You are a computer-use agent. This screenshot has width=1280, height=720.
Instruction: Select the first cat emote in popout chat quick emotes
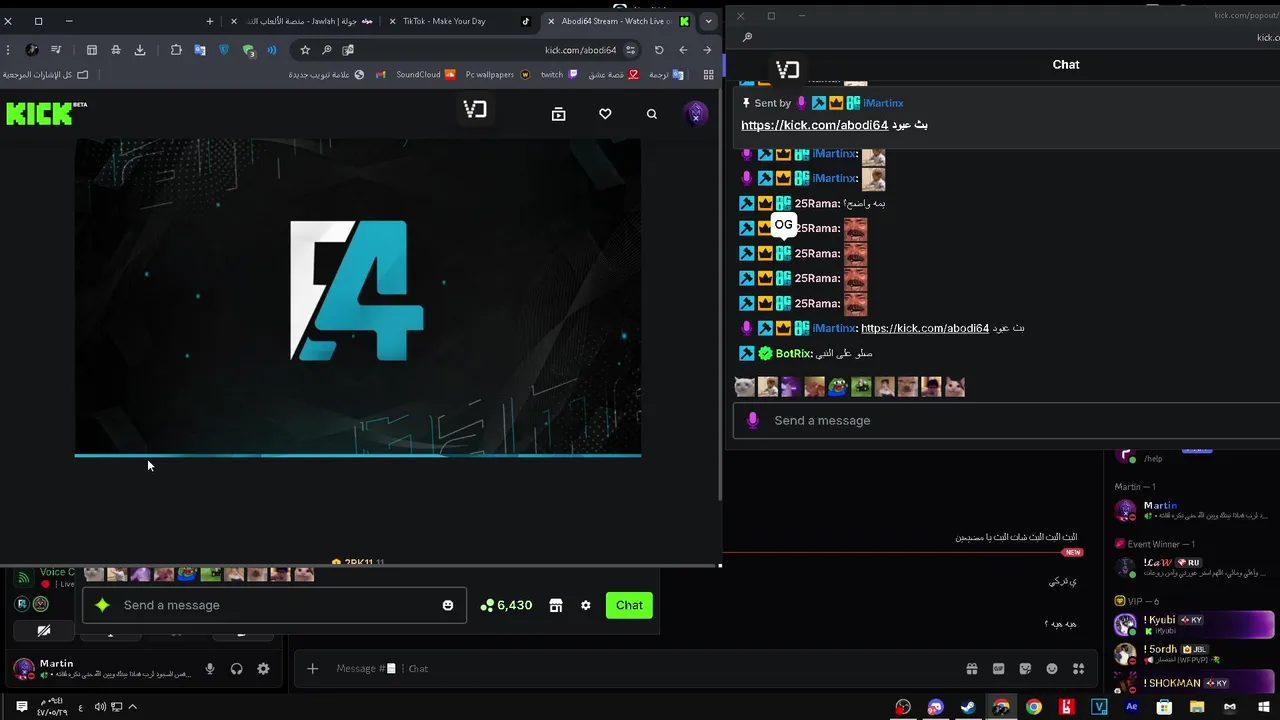click(744, 387)
